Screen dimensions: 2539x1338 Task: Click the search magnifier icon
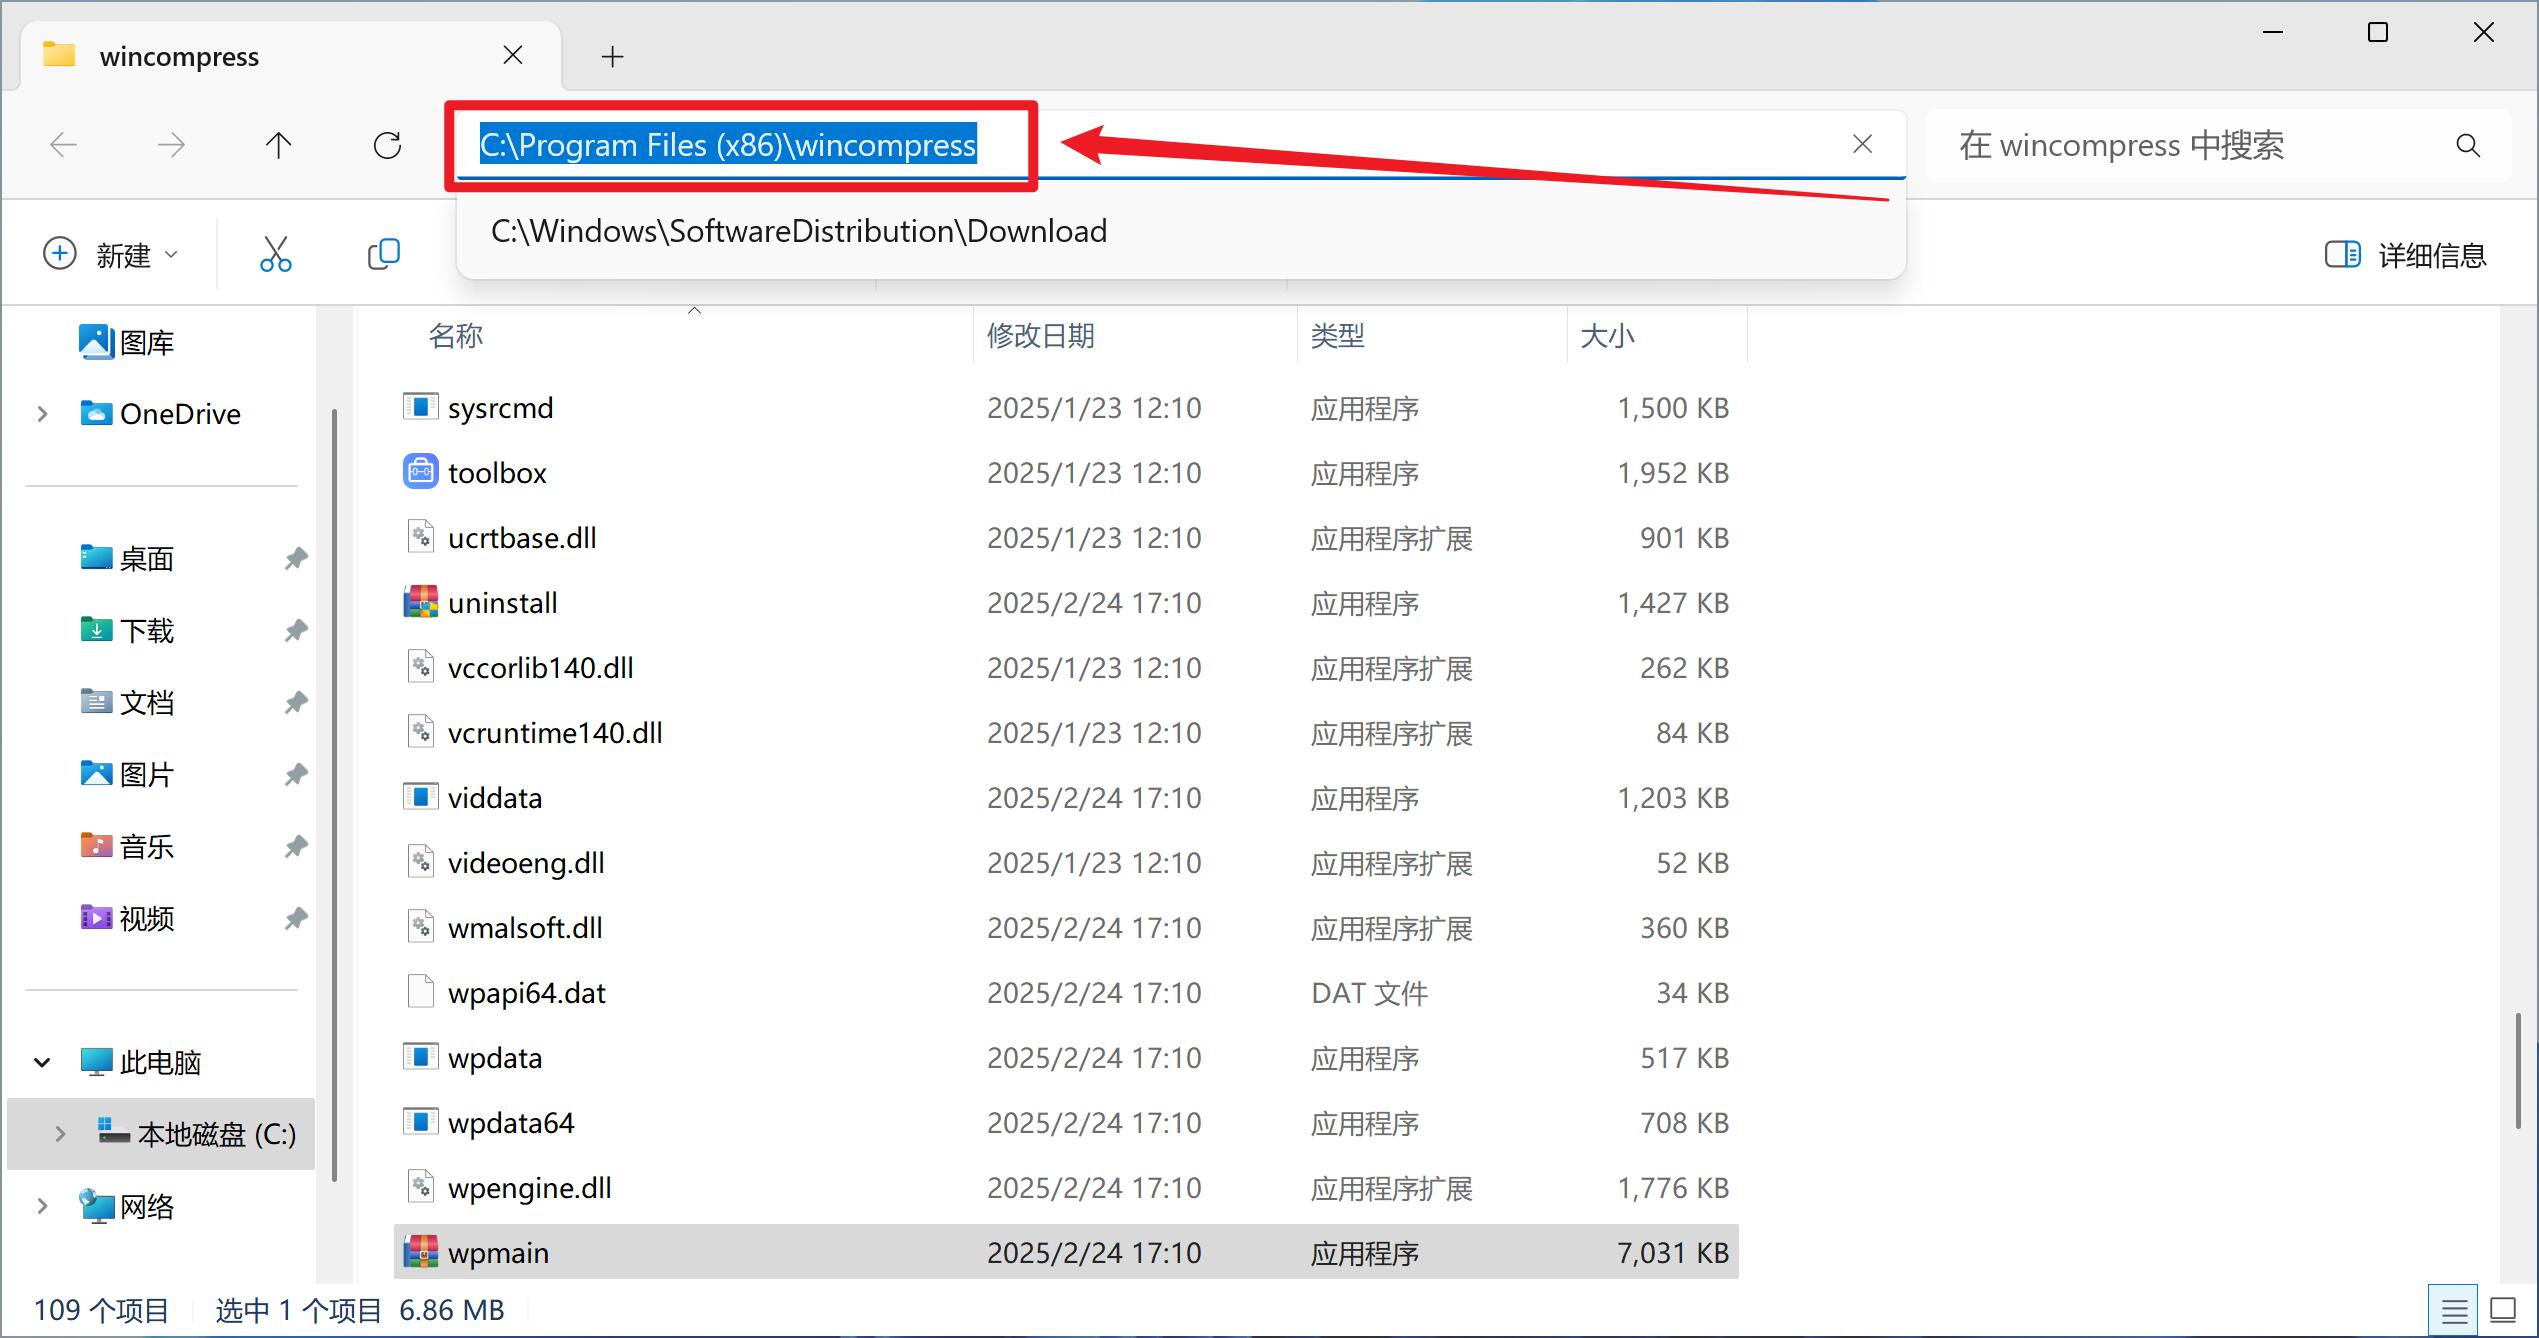(x=2467, y=146)
